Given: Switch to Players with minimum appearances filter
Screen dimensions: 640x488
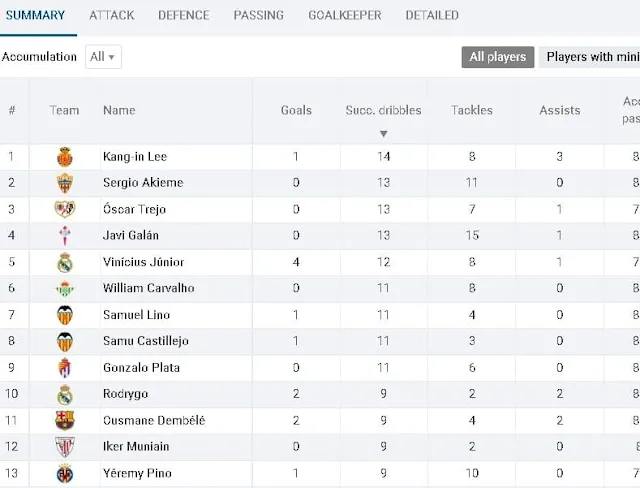Looking at the screenshot, I should pos(589,57).
